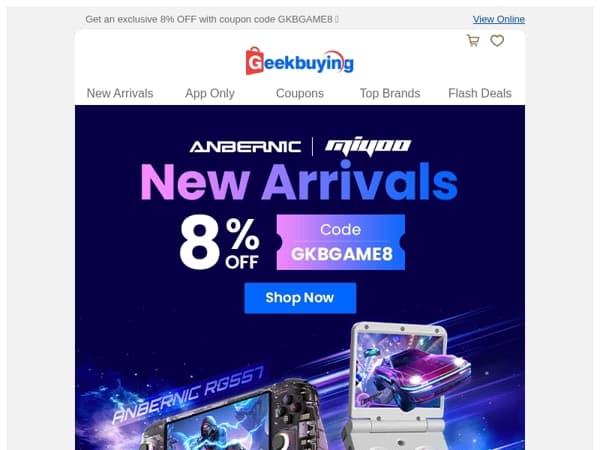Viewport: 600px width, 450px height.
Task: Click the ANBERNIC RG557 slanted label
Action: coord(188,395)
